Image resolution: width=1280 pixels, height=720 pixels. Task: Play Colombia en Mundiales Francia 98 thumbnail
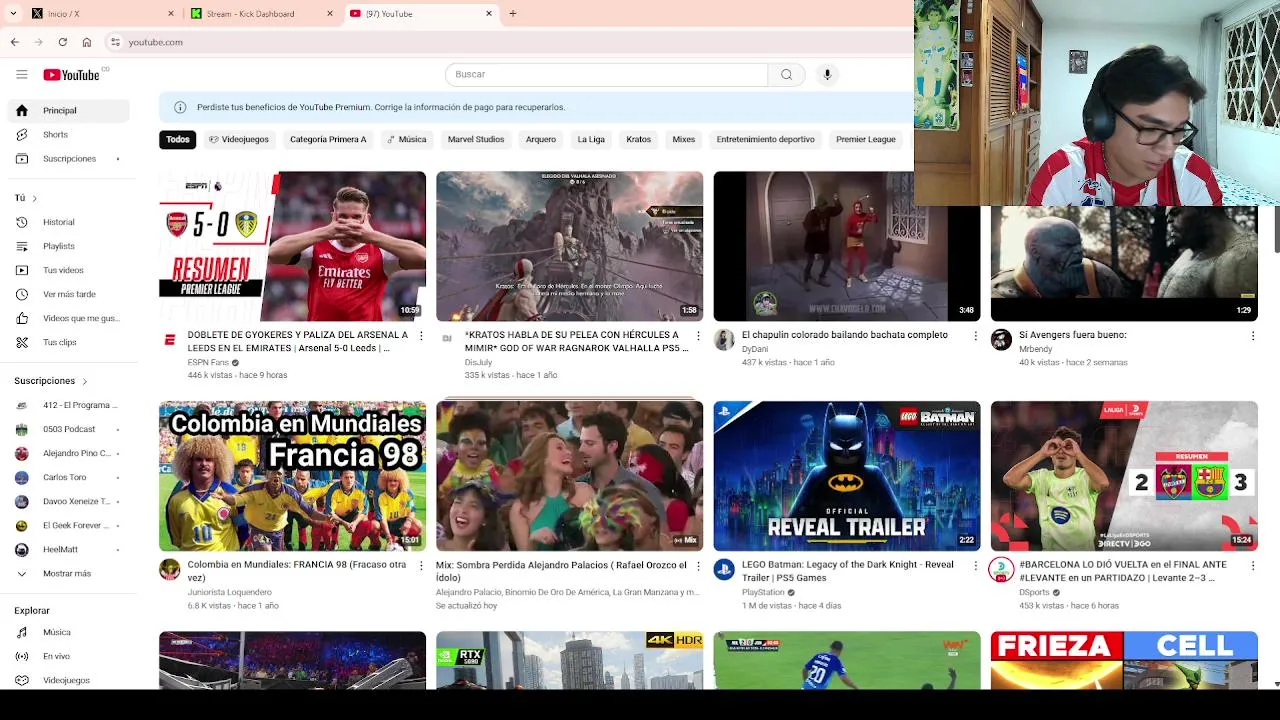tap(292, 476)
